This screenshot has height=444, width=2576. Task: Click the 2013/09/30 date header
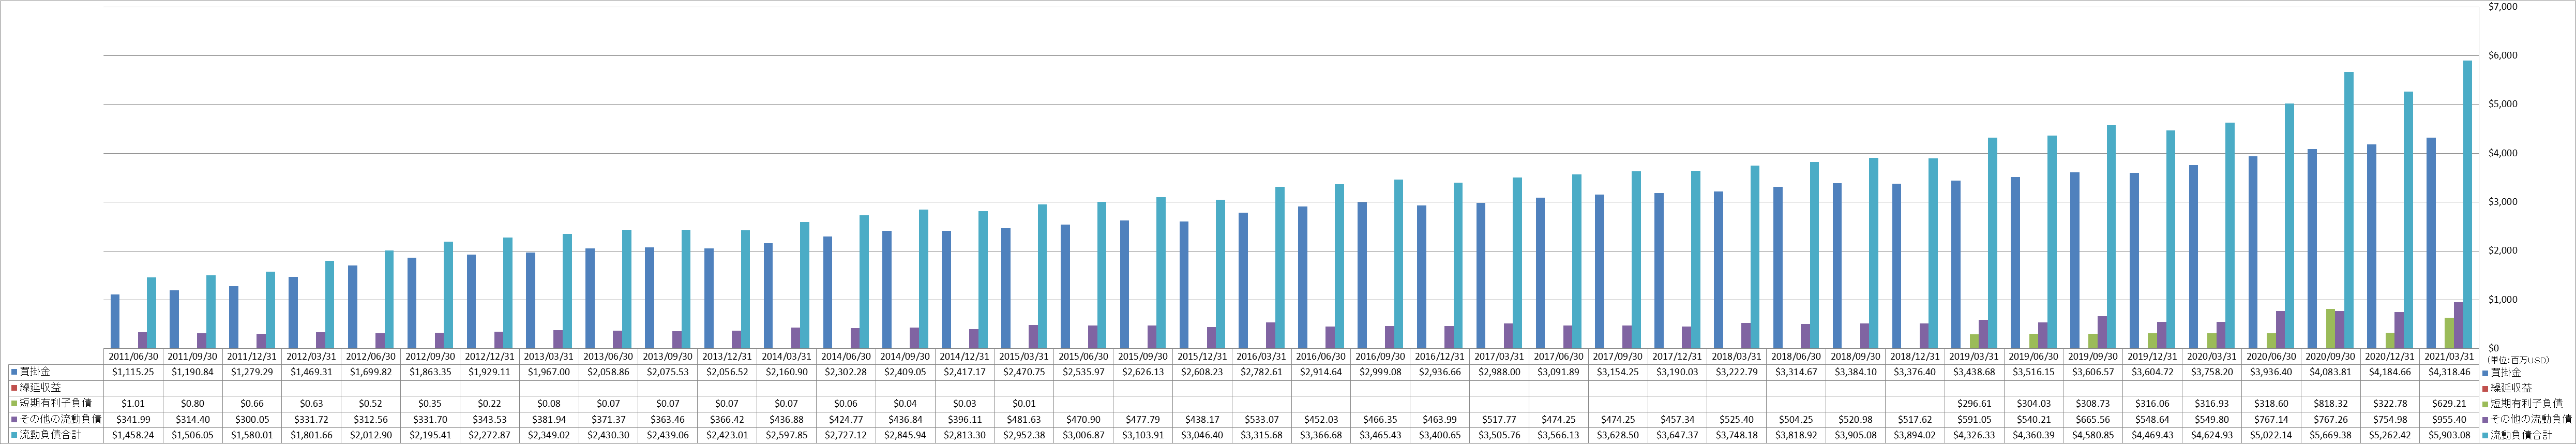[668, 356]
